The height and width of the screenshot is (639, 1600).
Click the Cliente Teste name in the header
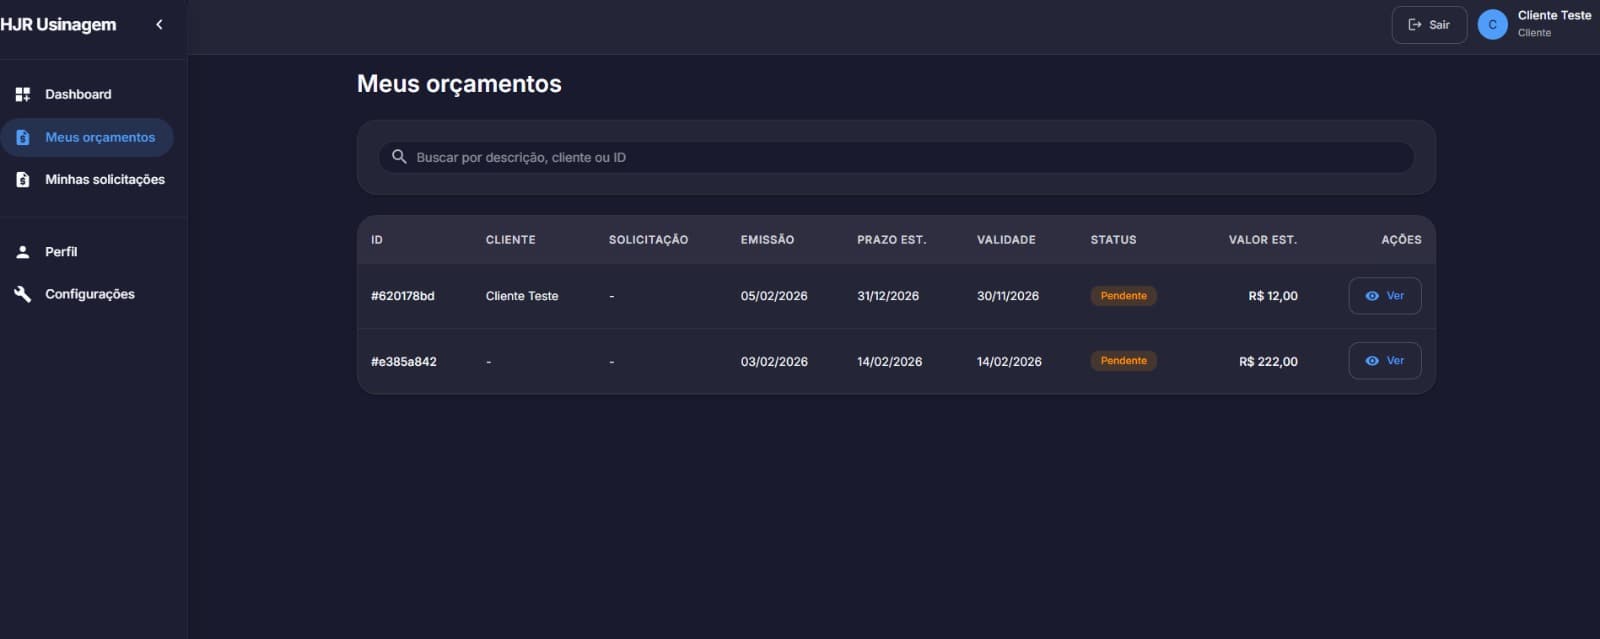click(x=1554, y=16)
